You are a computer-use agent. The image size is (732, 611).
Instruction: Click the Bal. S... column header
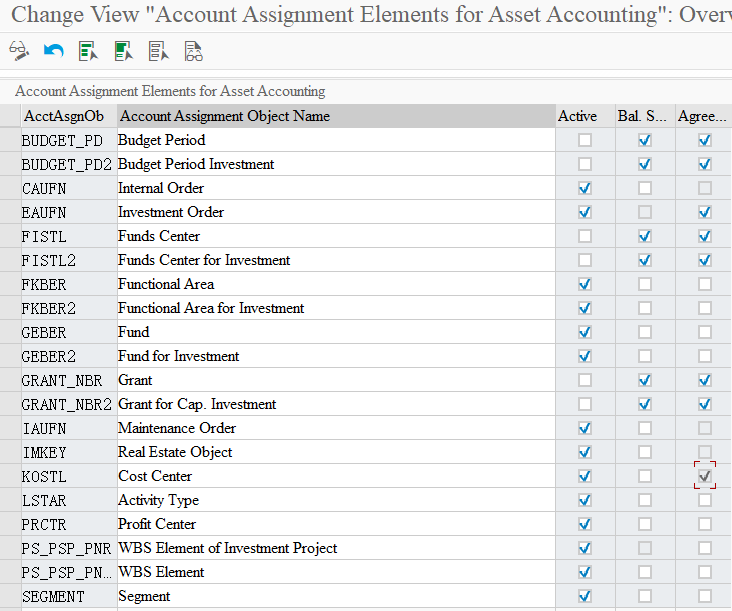pyautogui.click(x=645, y=116)
